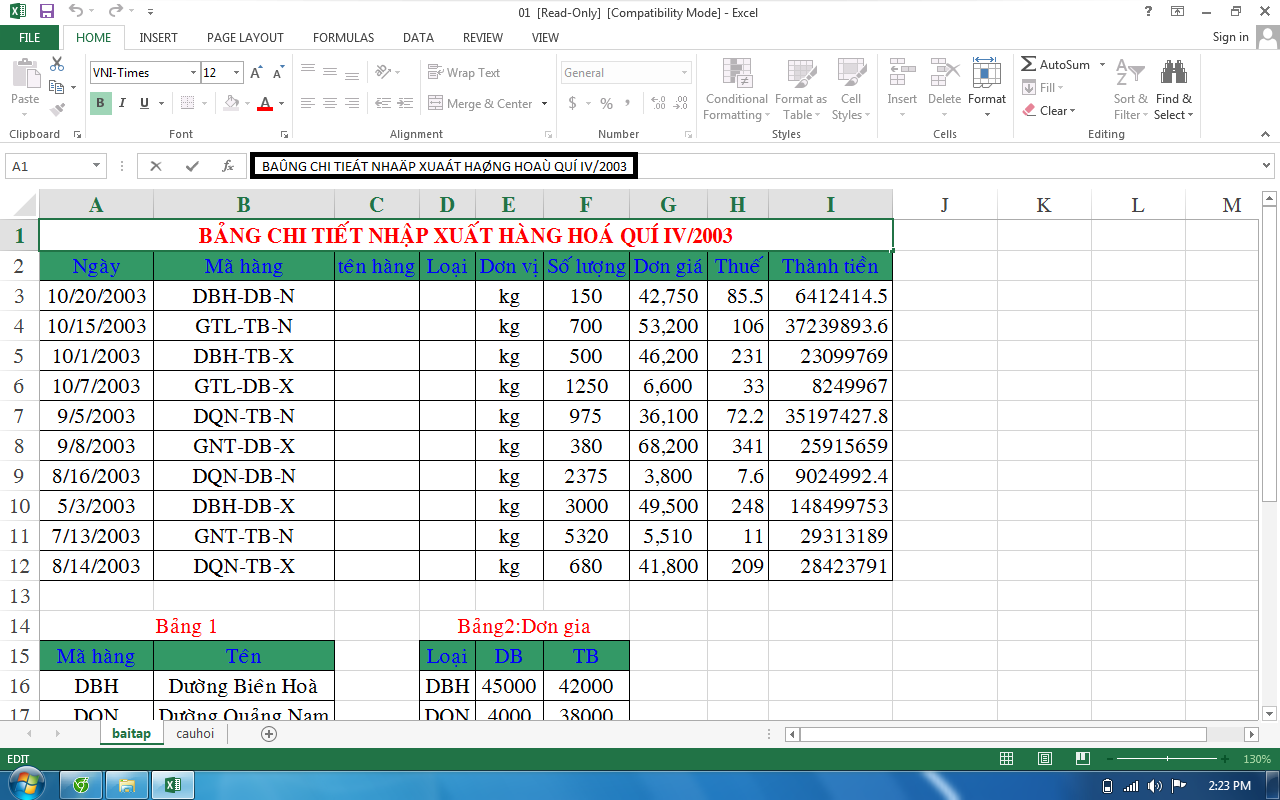This screenshot has height=800, width=1280.
Task: Open the font size dropdown
Action: coord(237,73)
